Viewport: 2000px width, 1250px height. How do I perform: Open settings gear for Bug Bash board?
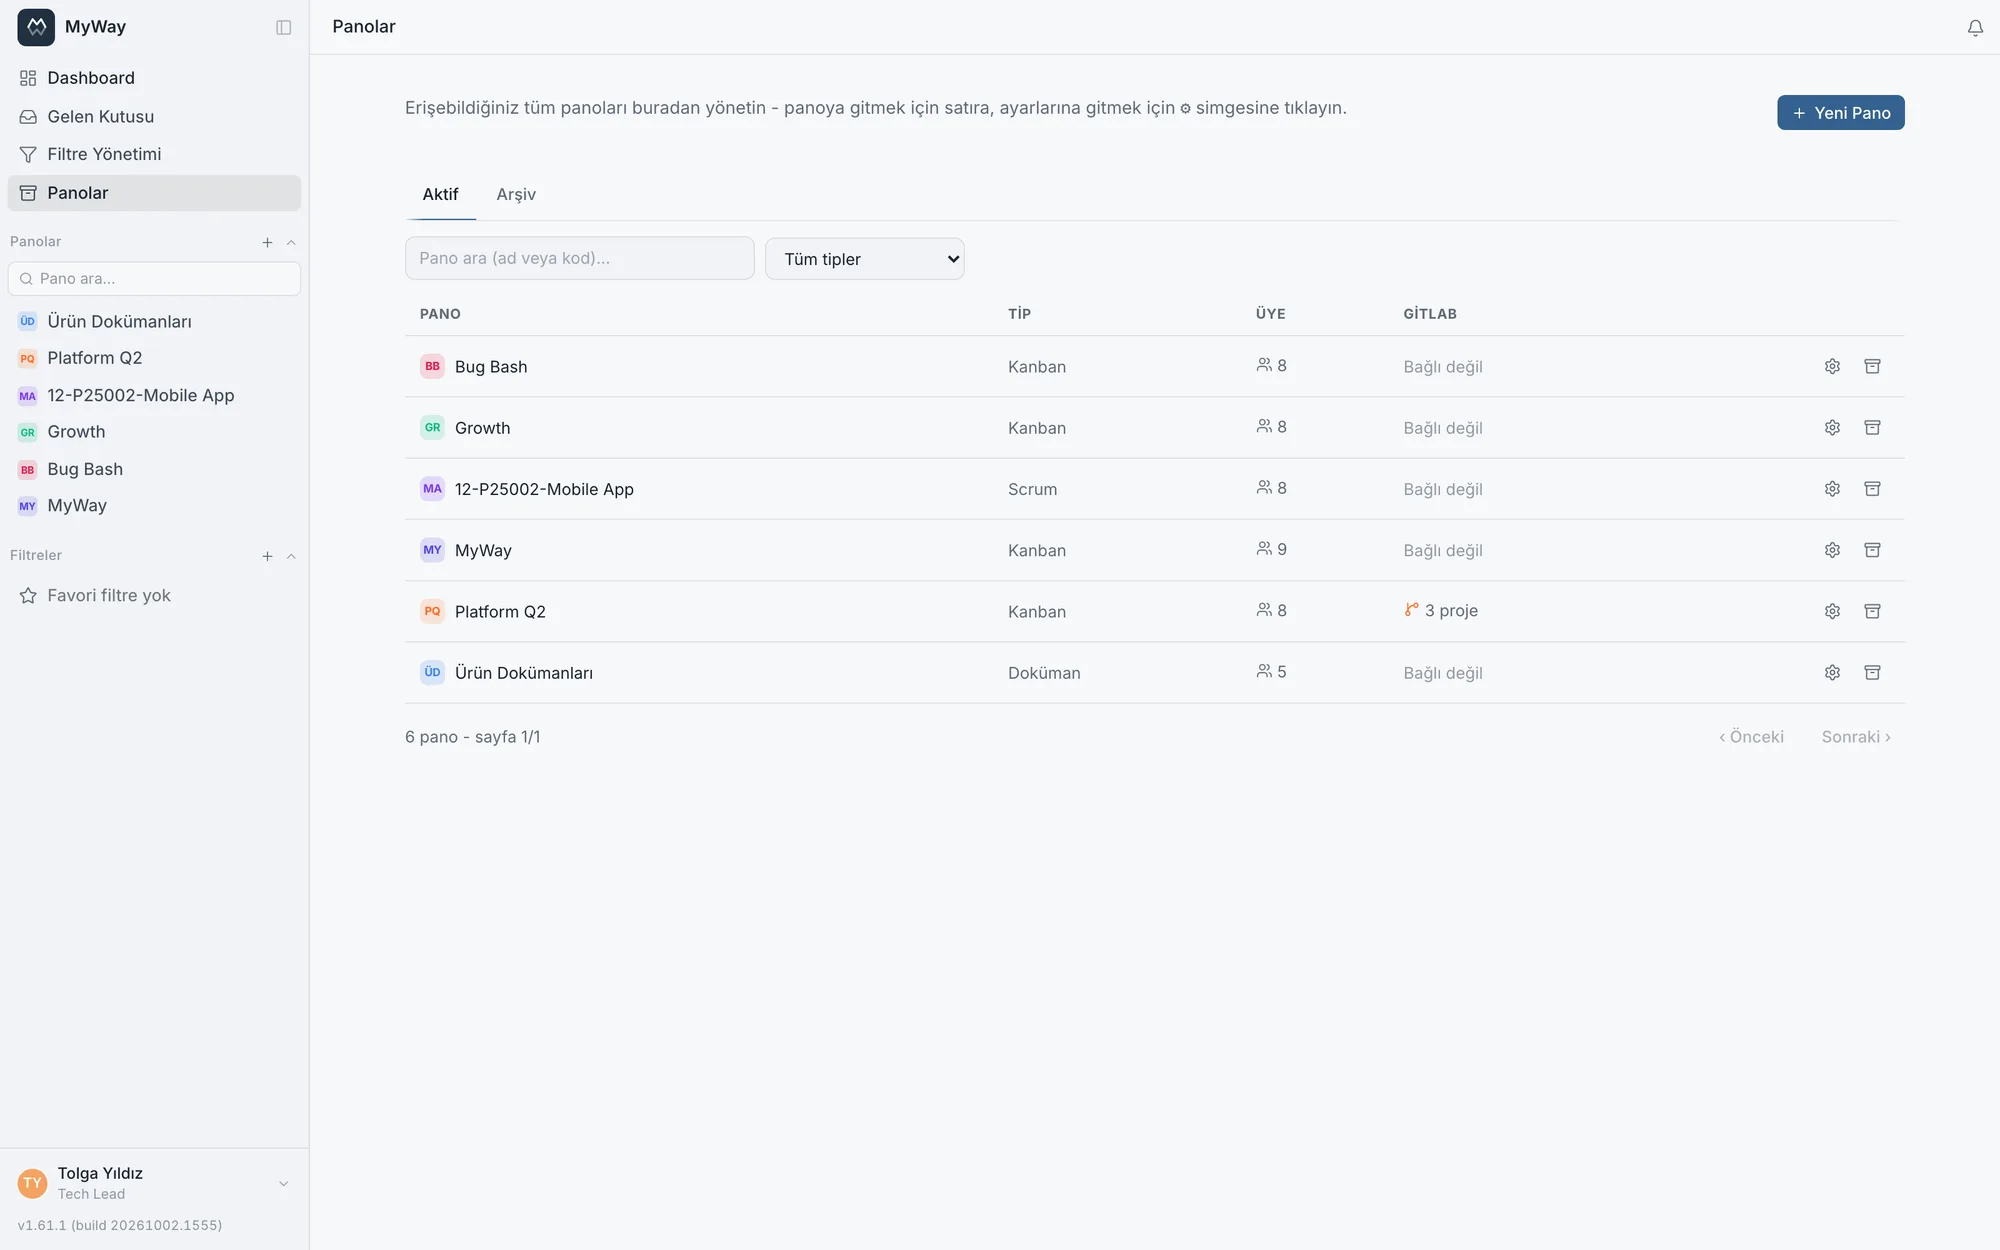click(x=1832, y=366)
